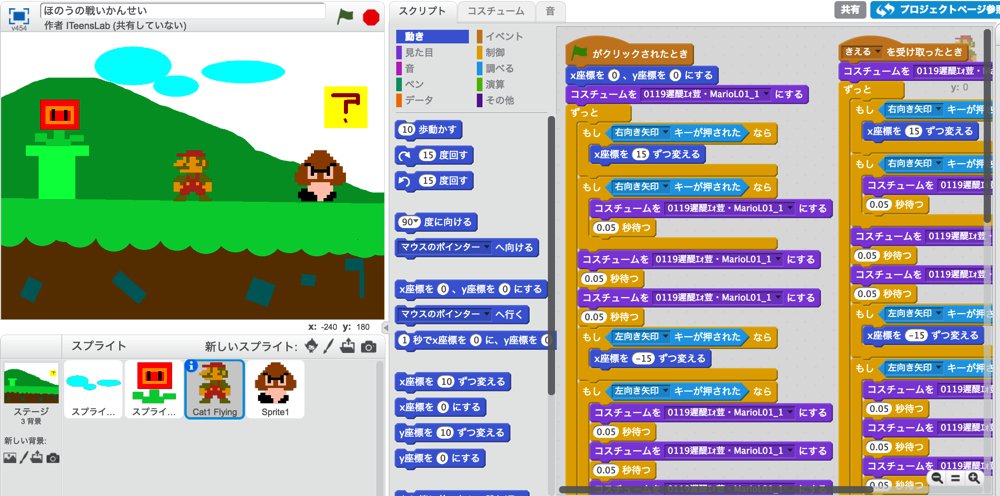The image size is (1000, 496).
Task: Switch stage to full-screen presentation mode
Action: (19, 15)
